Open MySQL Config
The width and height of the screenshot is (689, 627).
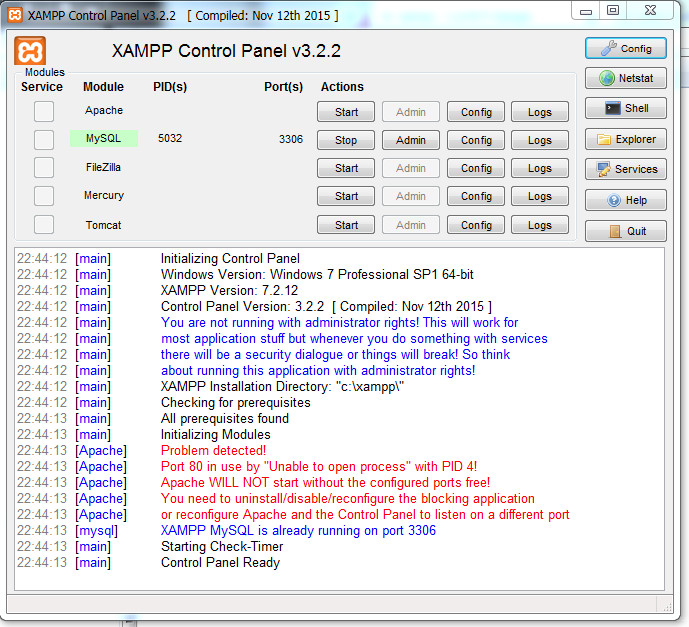[476, 140]
